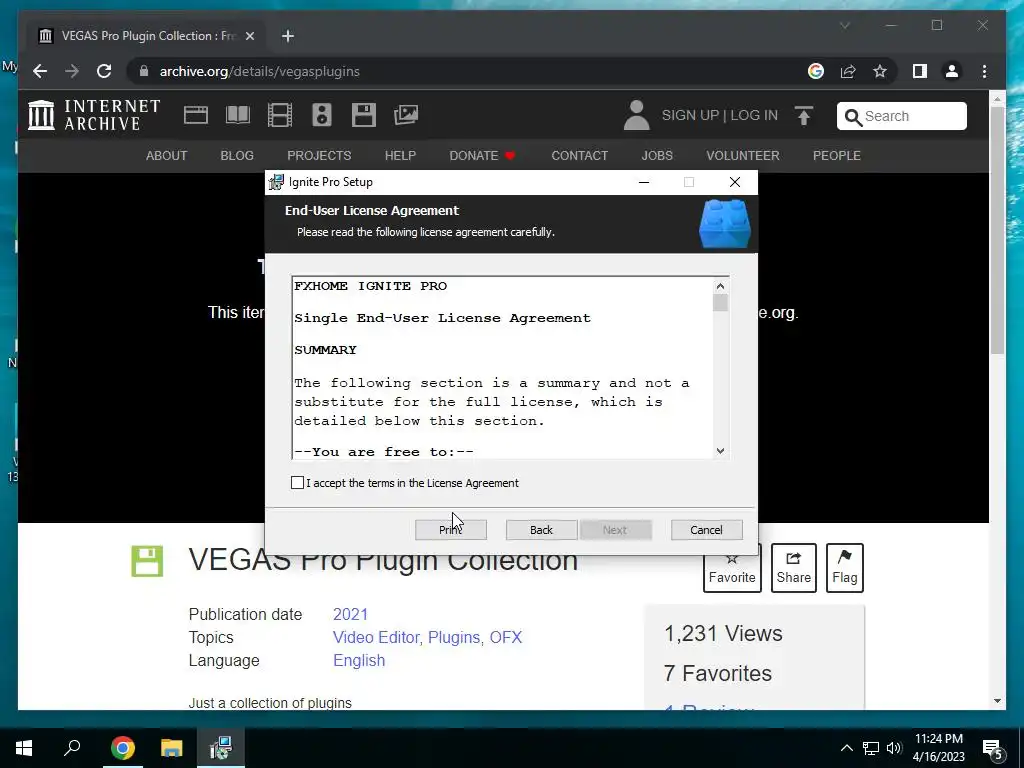Click the installer icon in taskbar

click(x=221, y=748)
